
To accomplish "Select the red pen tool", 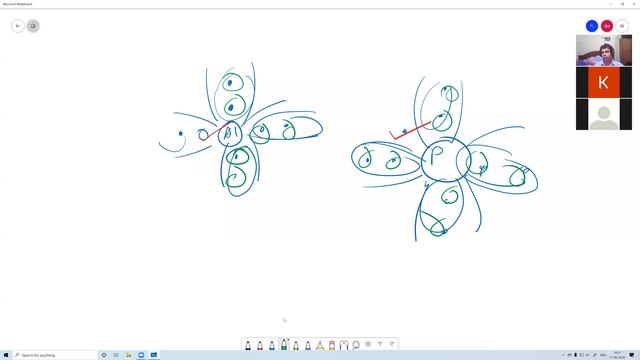I will pyautogui.click(x=260, y=345).
